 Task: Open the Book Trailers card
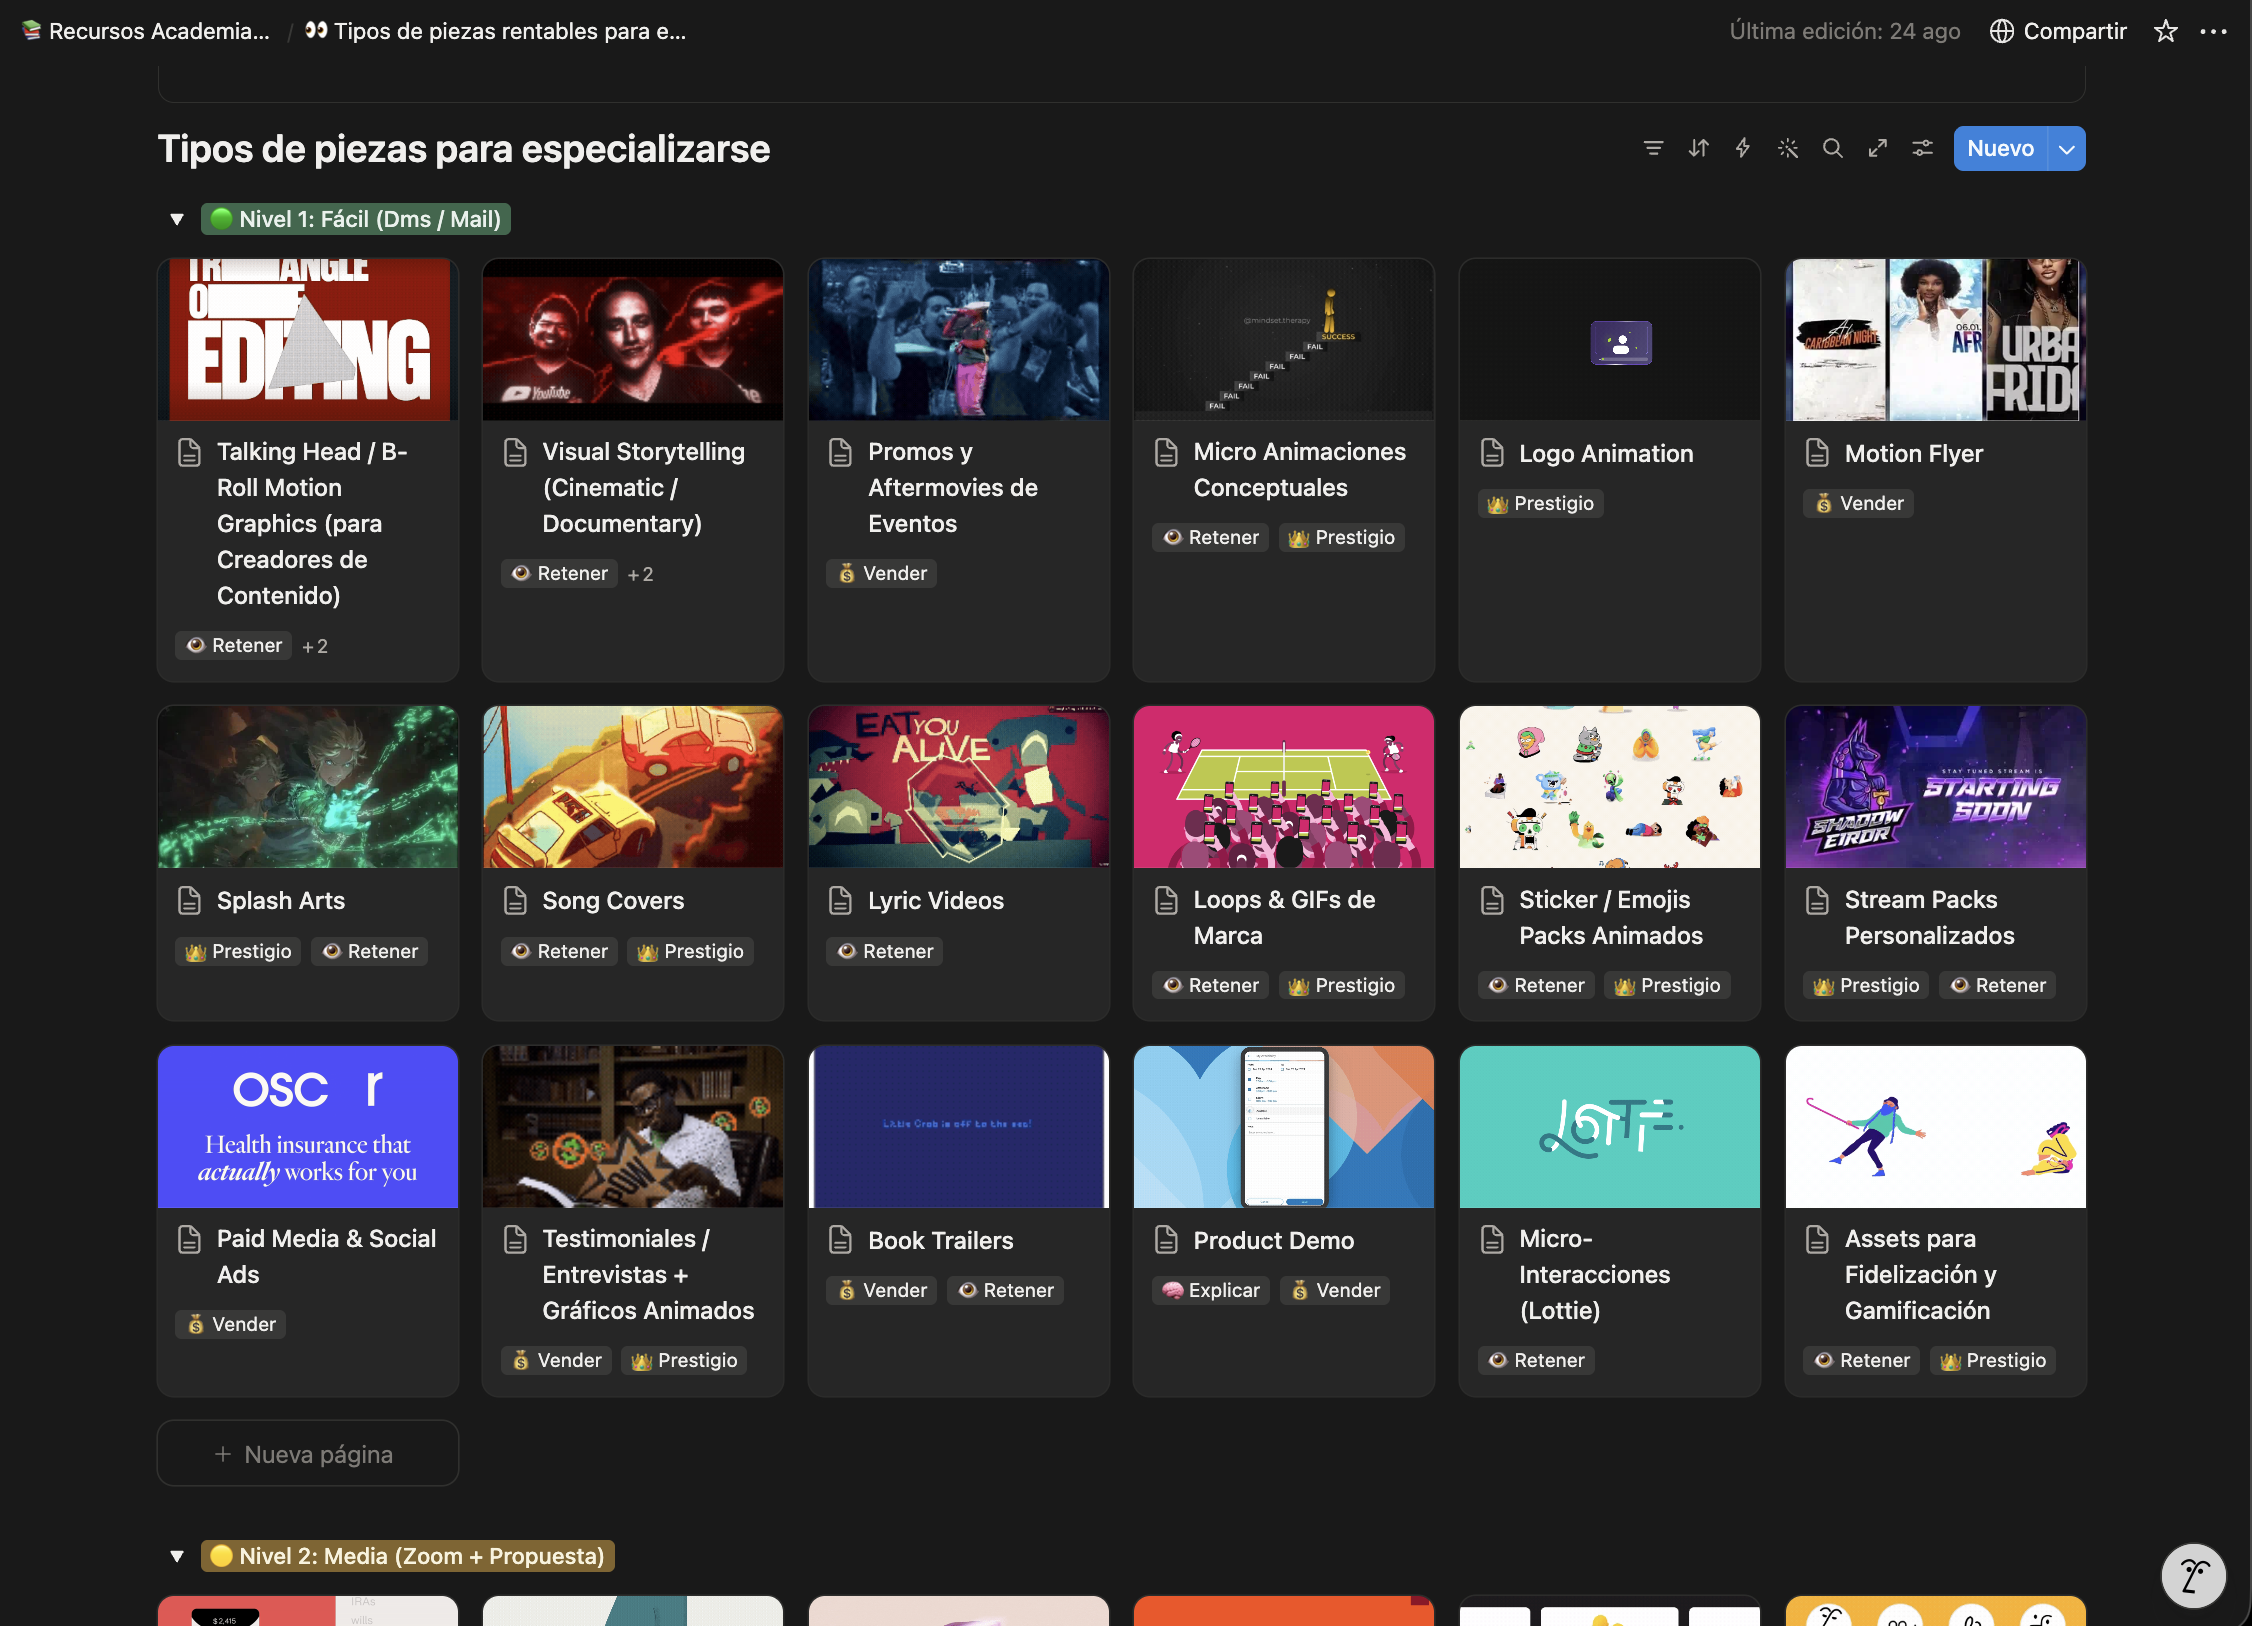(x=959, y=1220)
